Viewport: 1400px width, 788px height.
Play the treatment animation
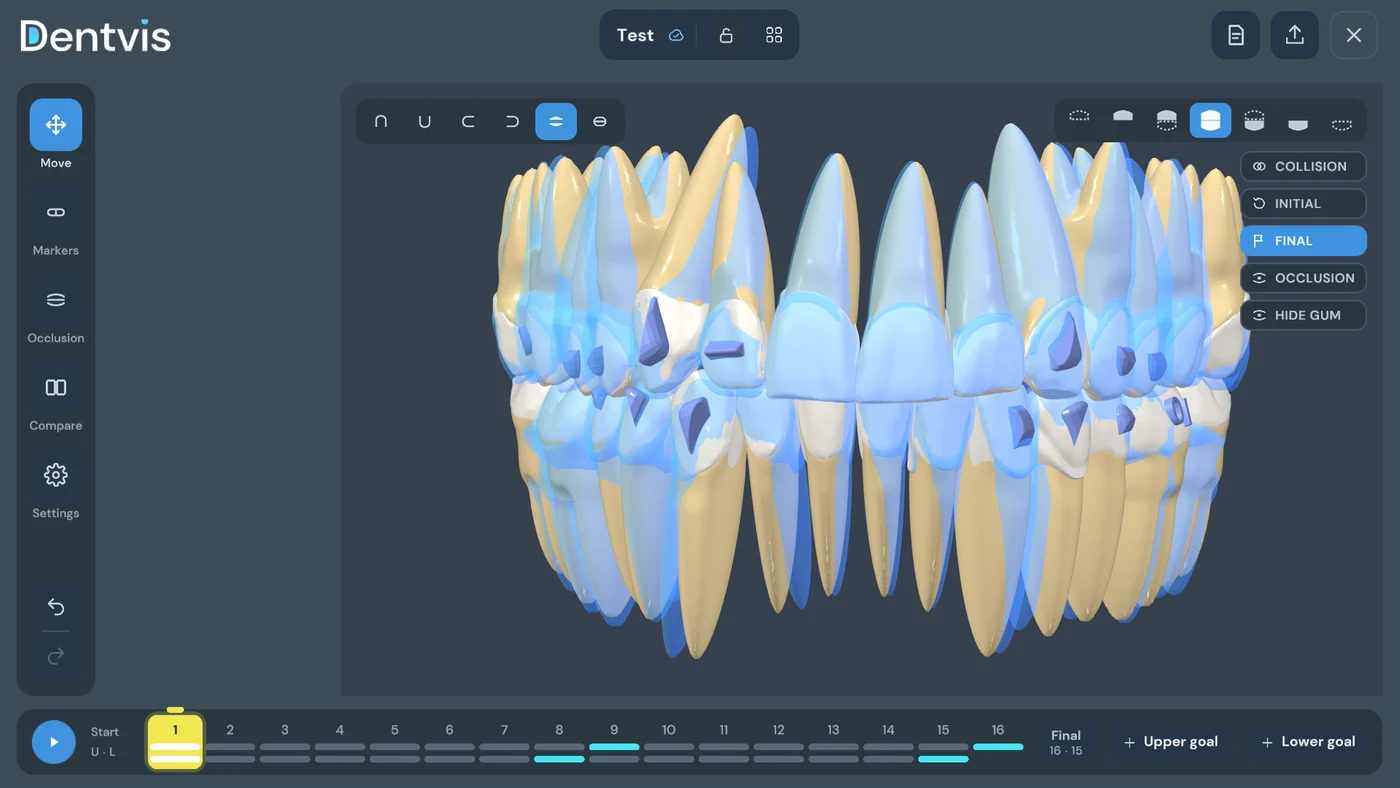(x=54, y=742)
